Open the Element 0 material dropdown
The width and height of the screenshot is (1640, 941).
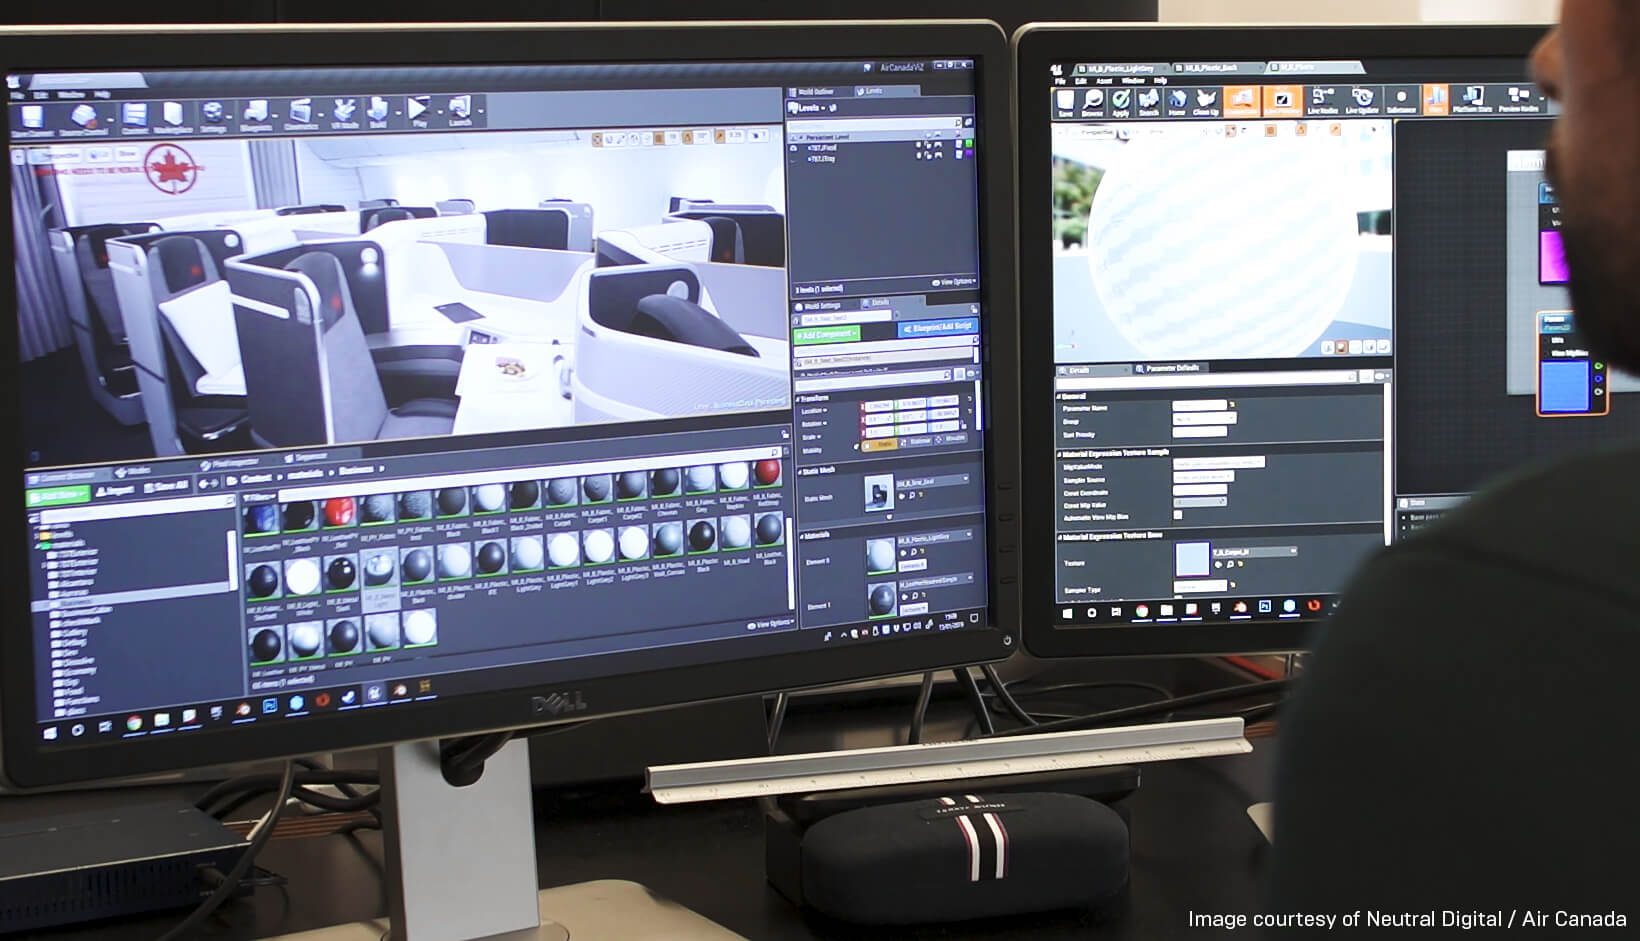[x=933, y=538]
